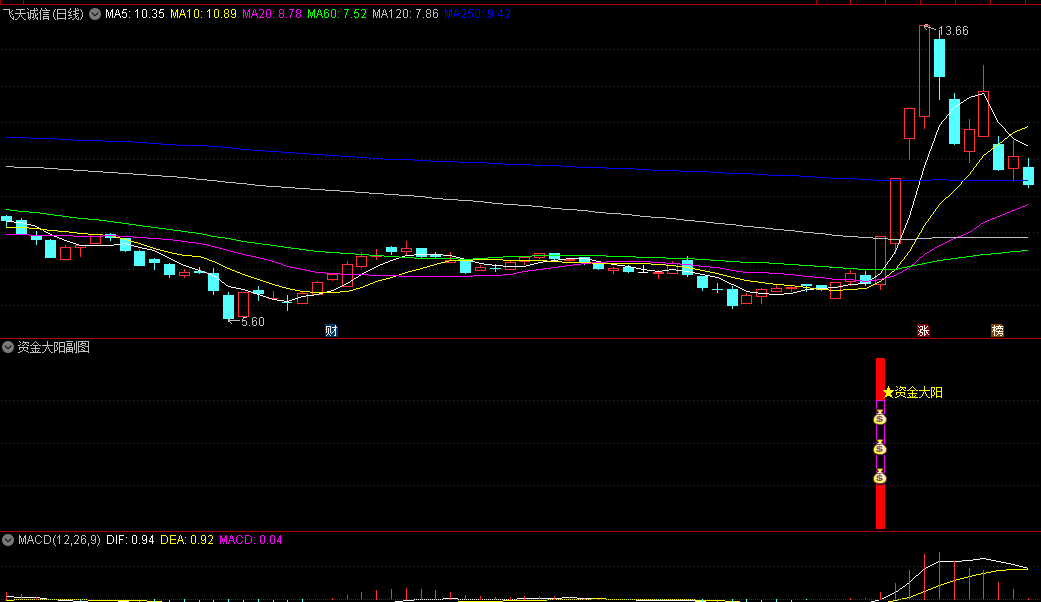Select the MA20: 8.78 label
The image size is (1041, 602).
click(x=272, y=14)
